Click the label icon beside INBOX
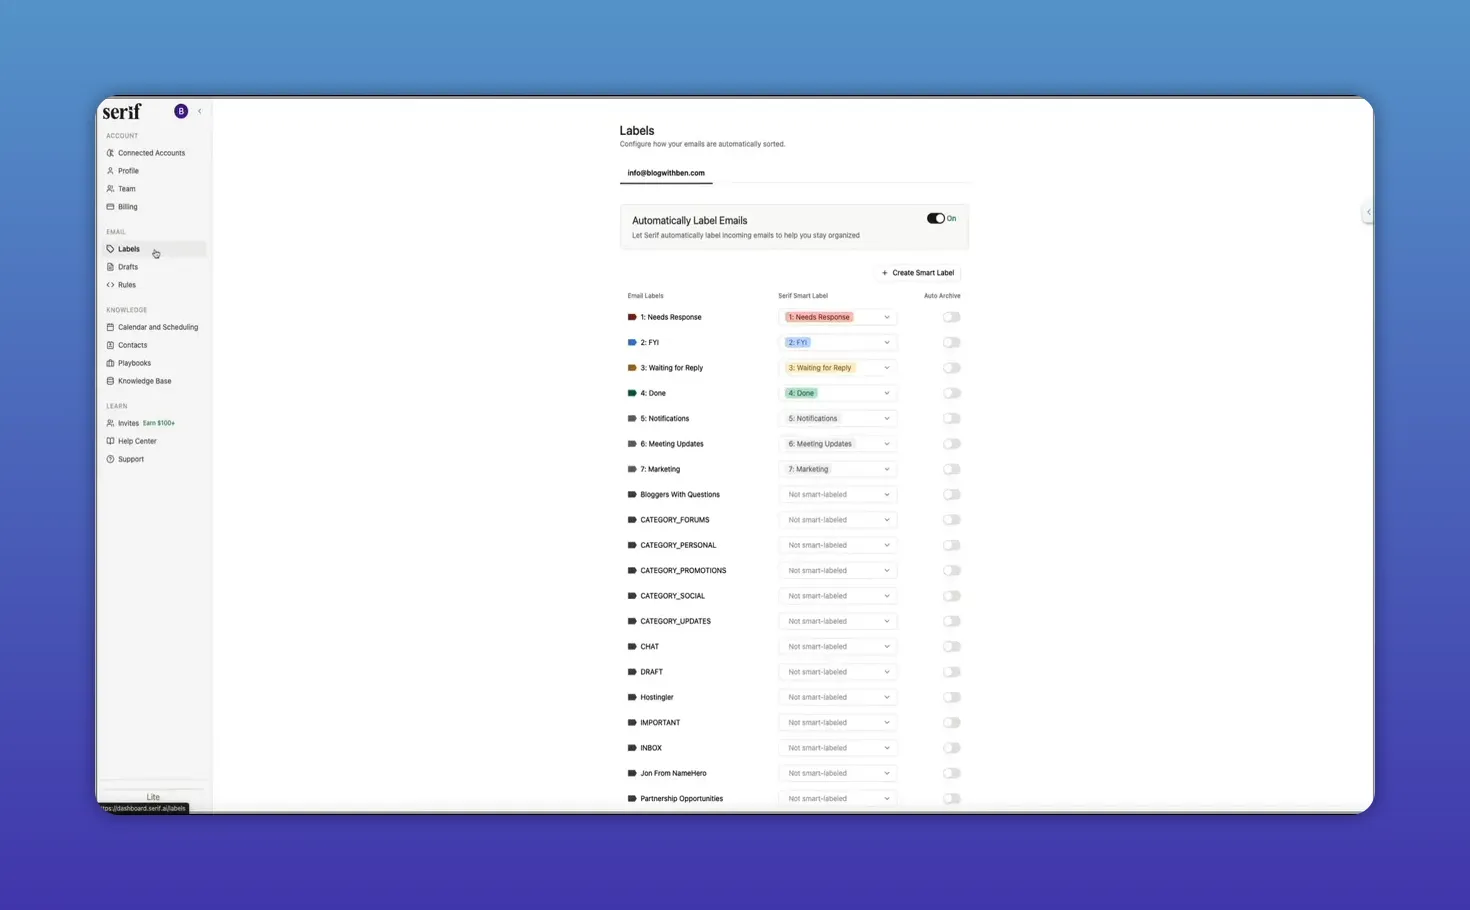The image size is (1470, 910). [x=632, y=748]
